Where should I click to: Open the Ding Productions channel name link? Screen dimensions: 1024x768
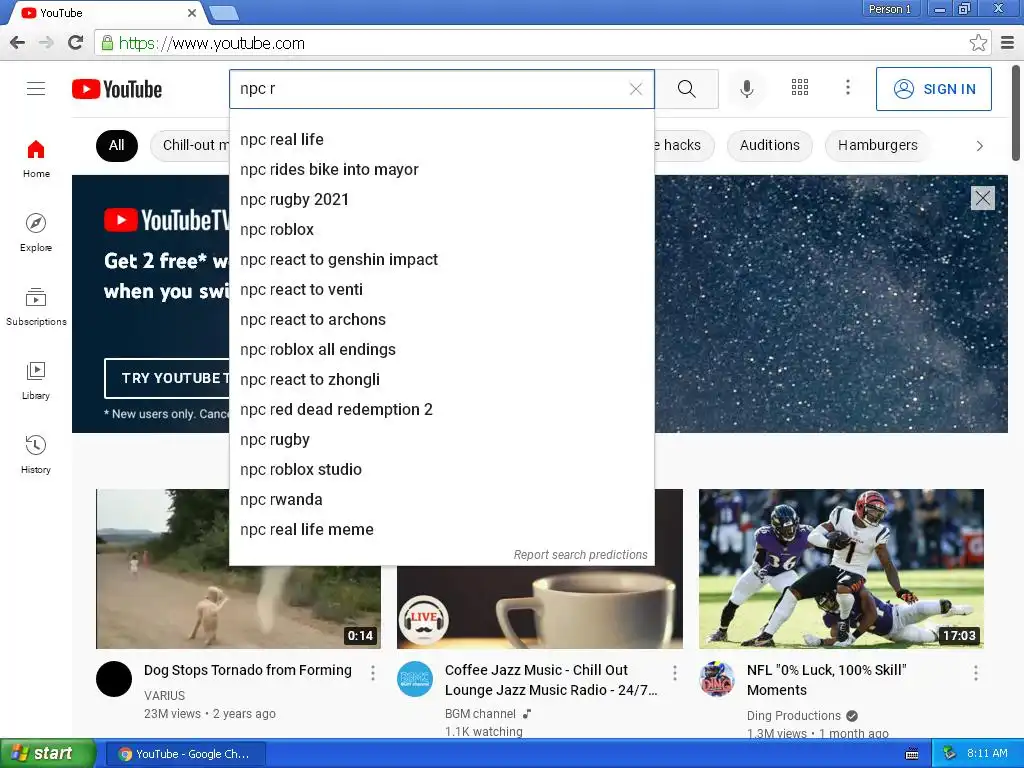[793, 716]
